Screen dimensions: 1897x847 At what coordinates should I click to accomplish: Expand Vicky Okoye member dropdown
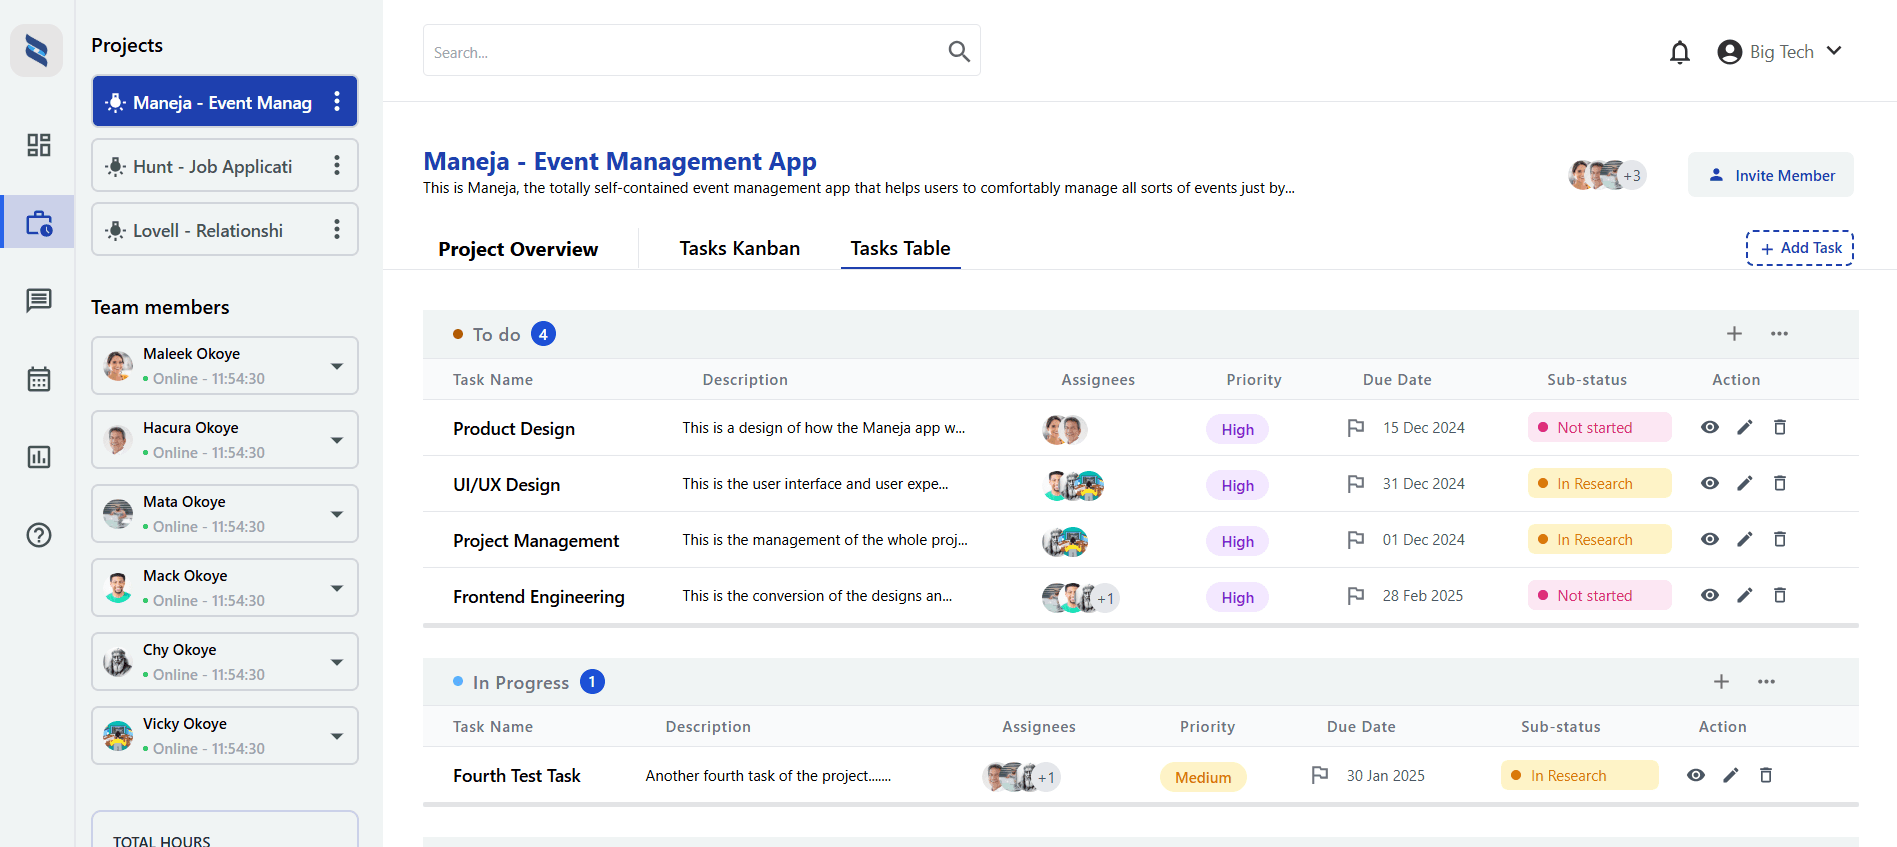click(337, 736)
